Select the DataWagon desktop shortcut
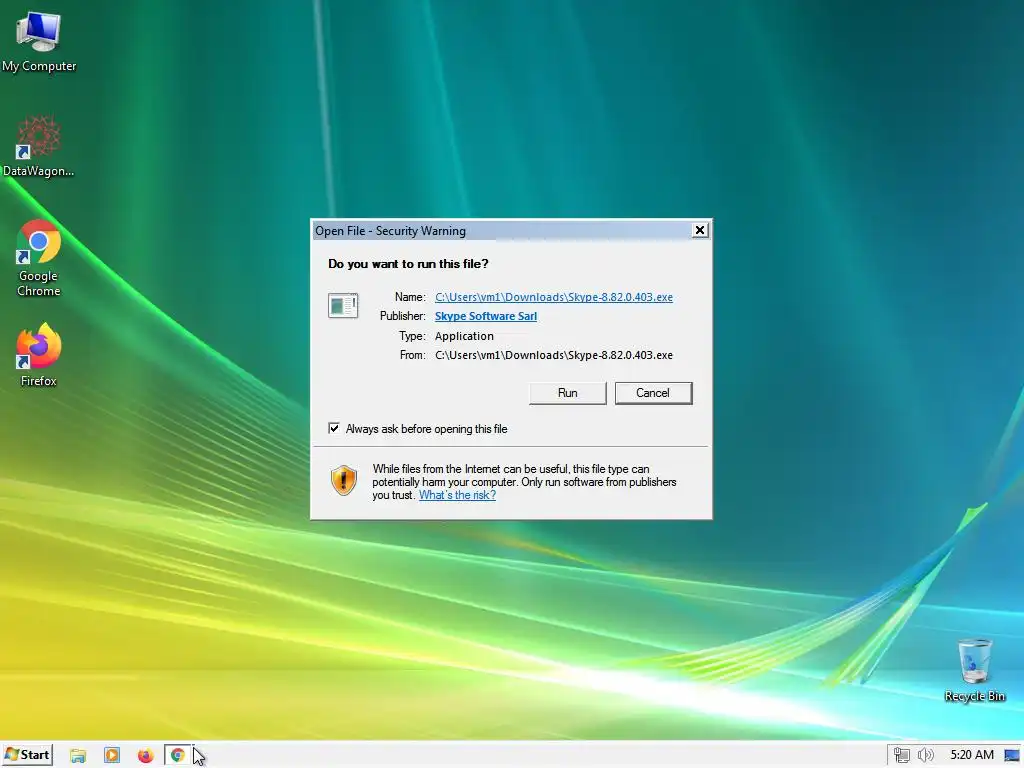 click(x=39, y=146)
